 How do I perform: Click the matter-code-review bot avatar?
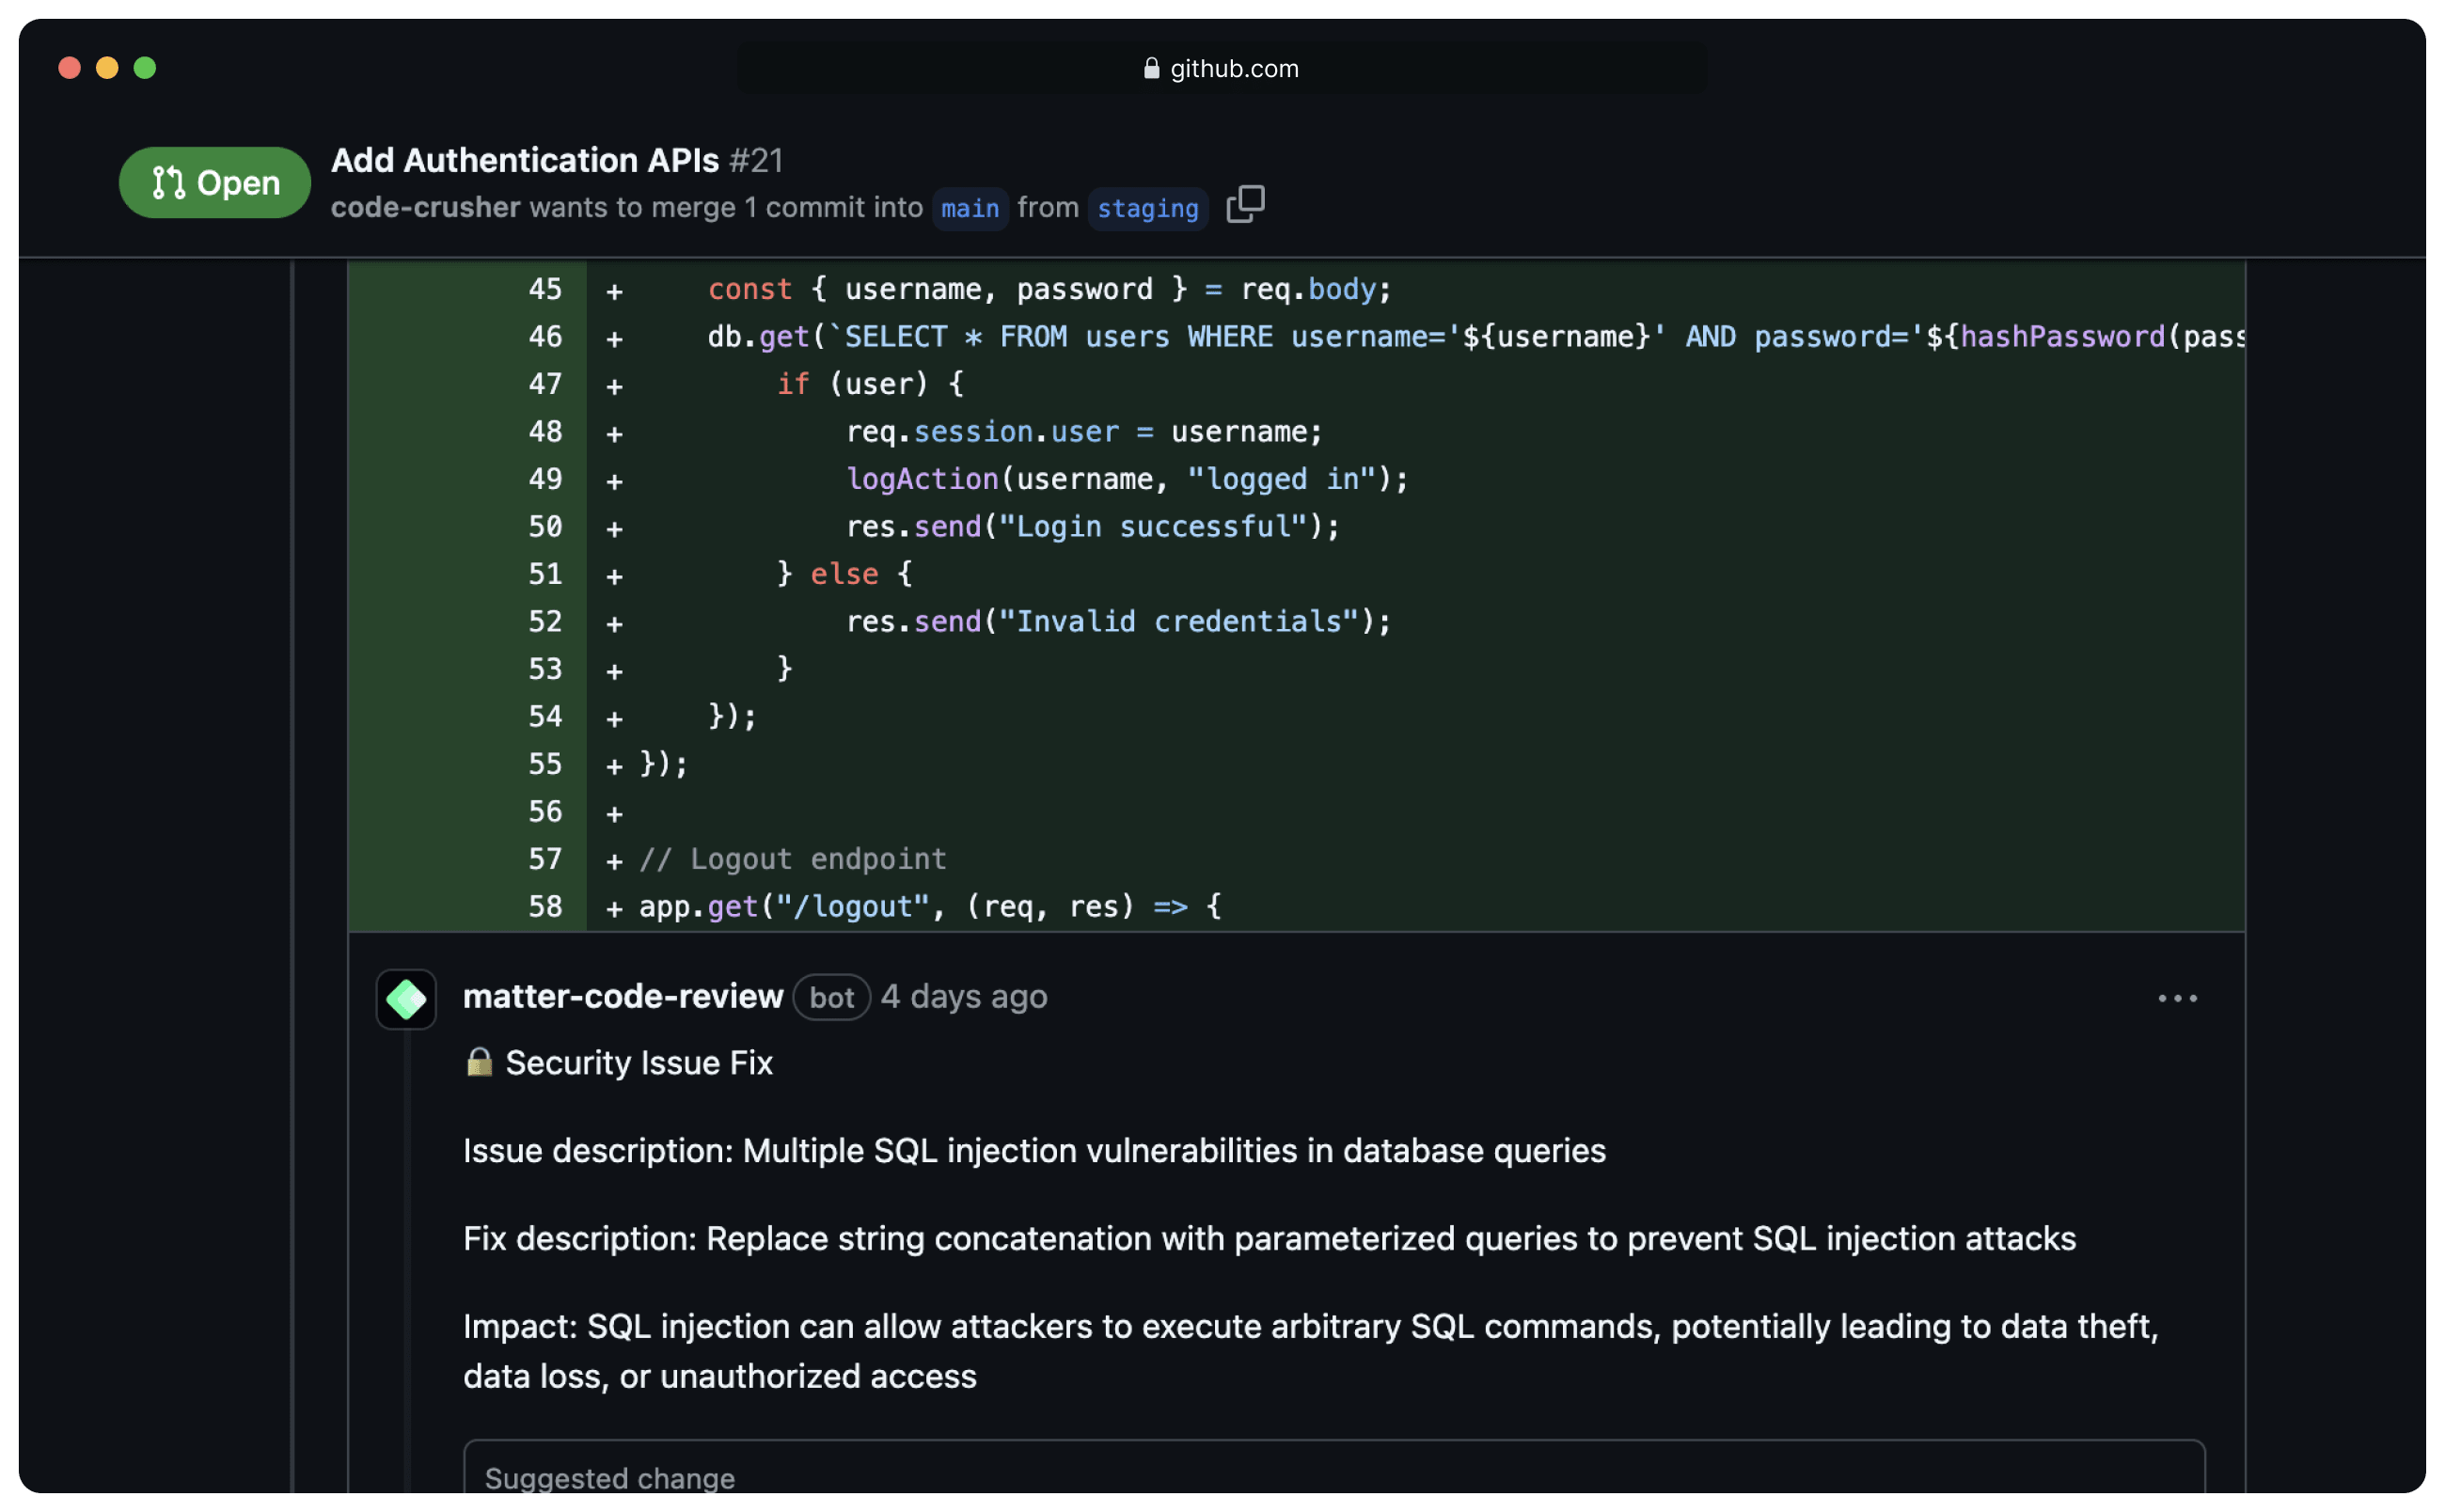[406, 999]
